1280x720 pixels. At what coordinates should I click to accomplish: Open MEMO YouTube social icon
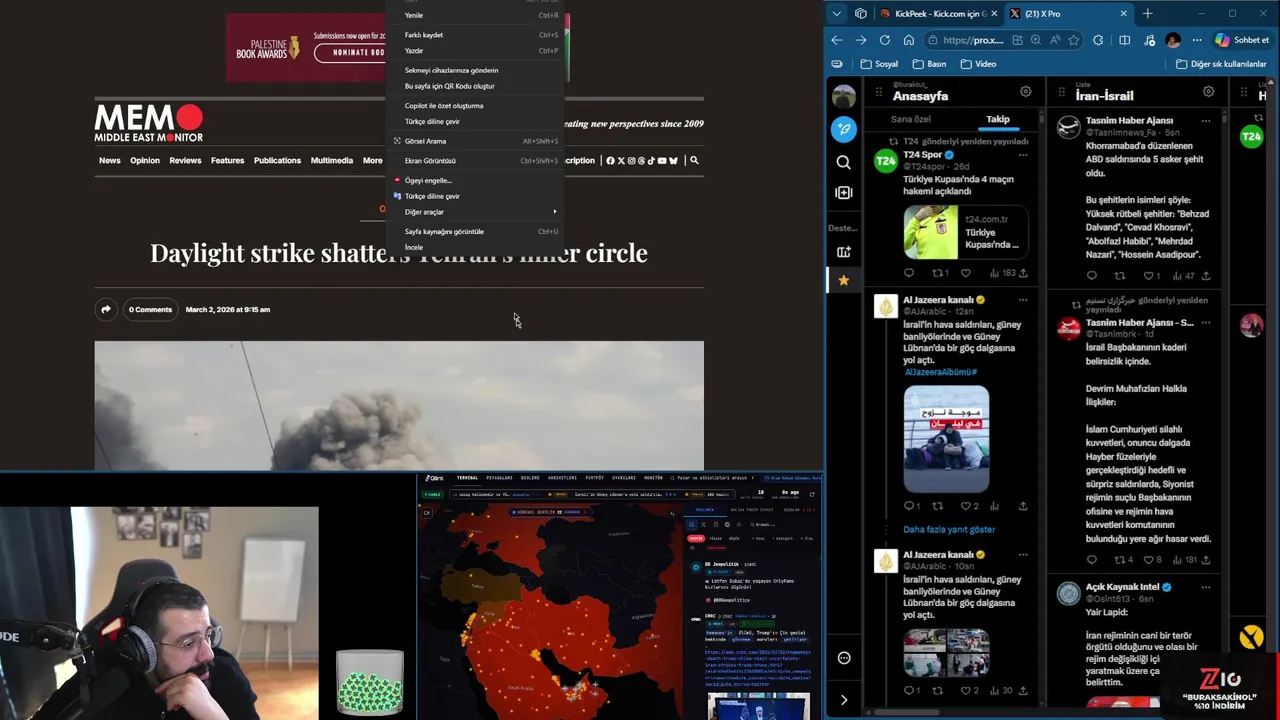pos(661,160)
